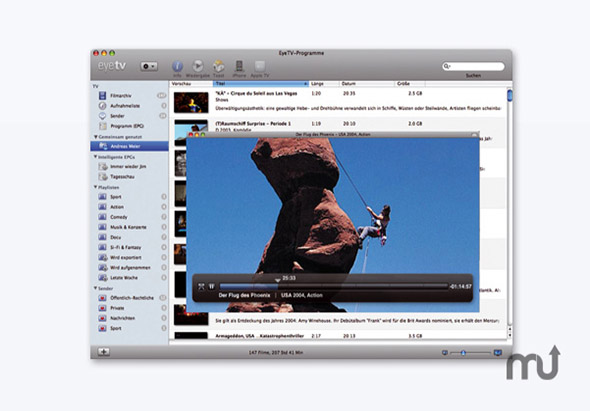Open the Tagesschau smart guide
This screenshot has width=590, height=411.
pos(122,177)
